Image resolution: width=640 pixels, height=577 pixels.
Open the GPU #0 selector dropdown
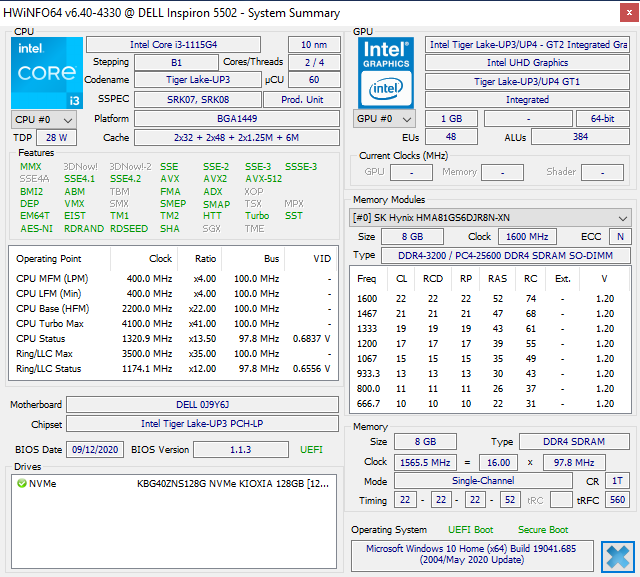click(x=383, y=119)
